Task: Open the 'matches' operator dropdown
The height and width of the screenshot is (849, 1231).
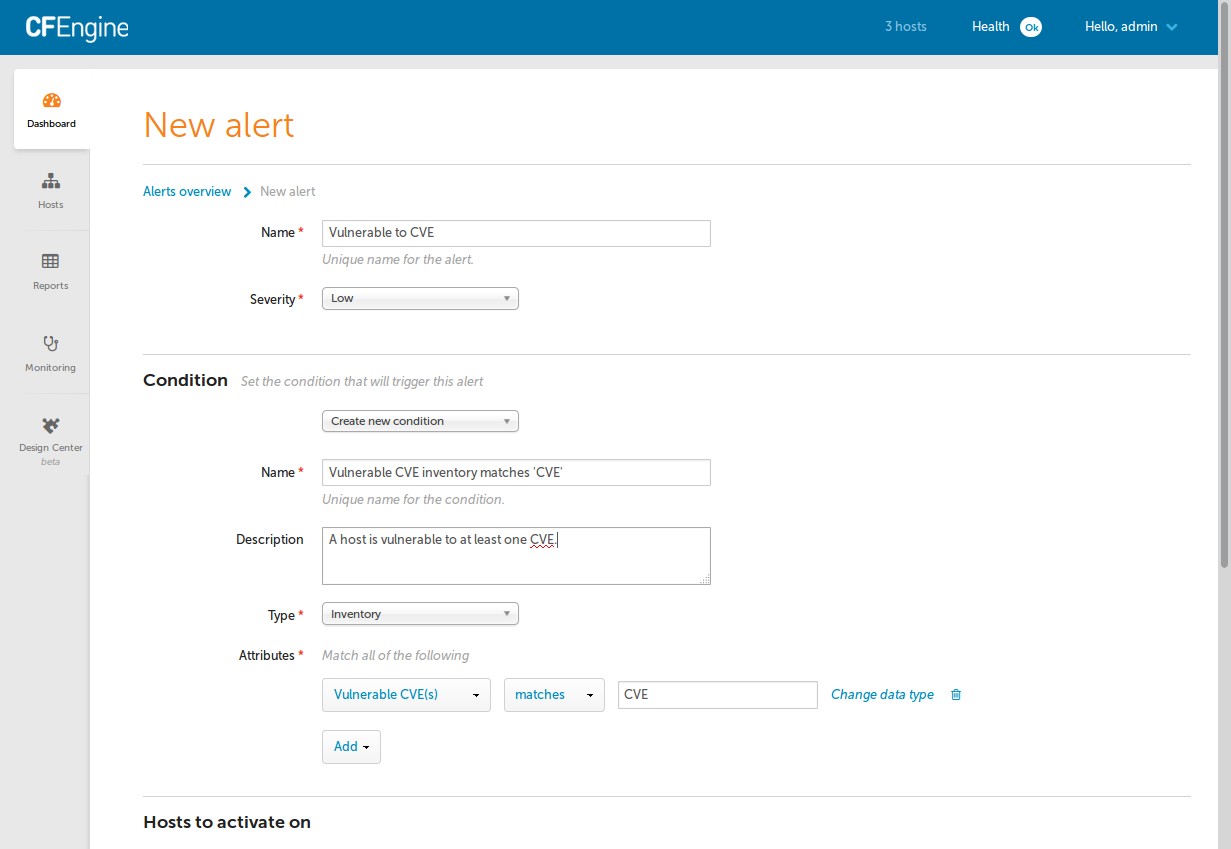Action: (553, 694)
